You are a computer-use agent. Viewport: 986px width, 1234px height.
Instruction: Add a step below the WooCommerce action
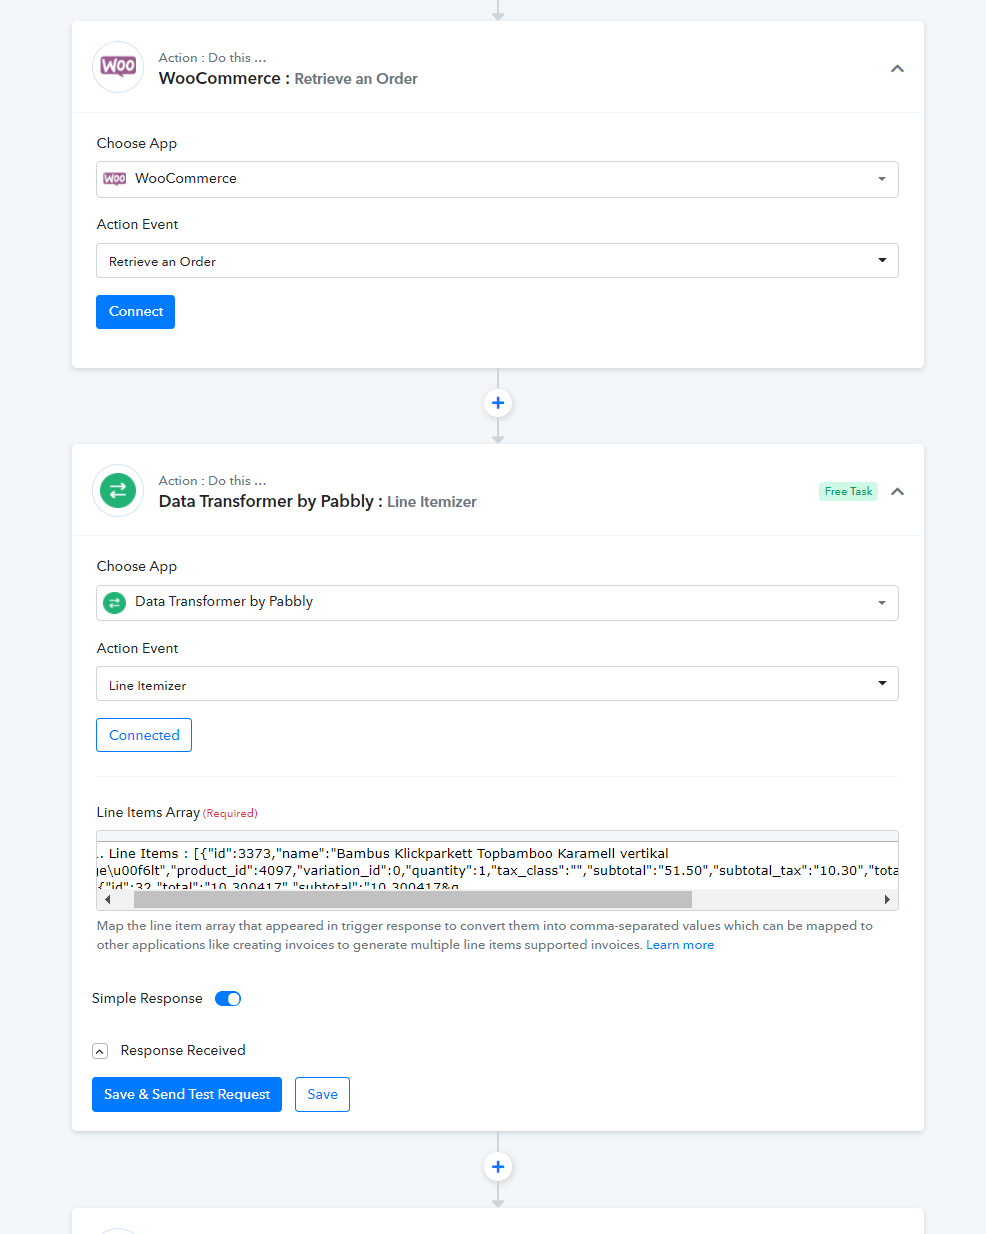[498, 403]
